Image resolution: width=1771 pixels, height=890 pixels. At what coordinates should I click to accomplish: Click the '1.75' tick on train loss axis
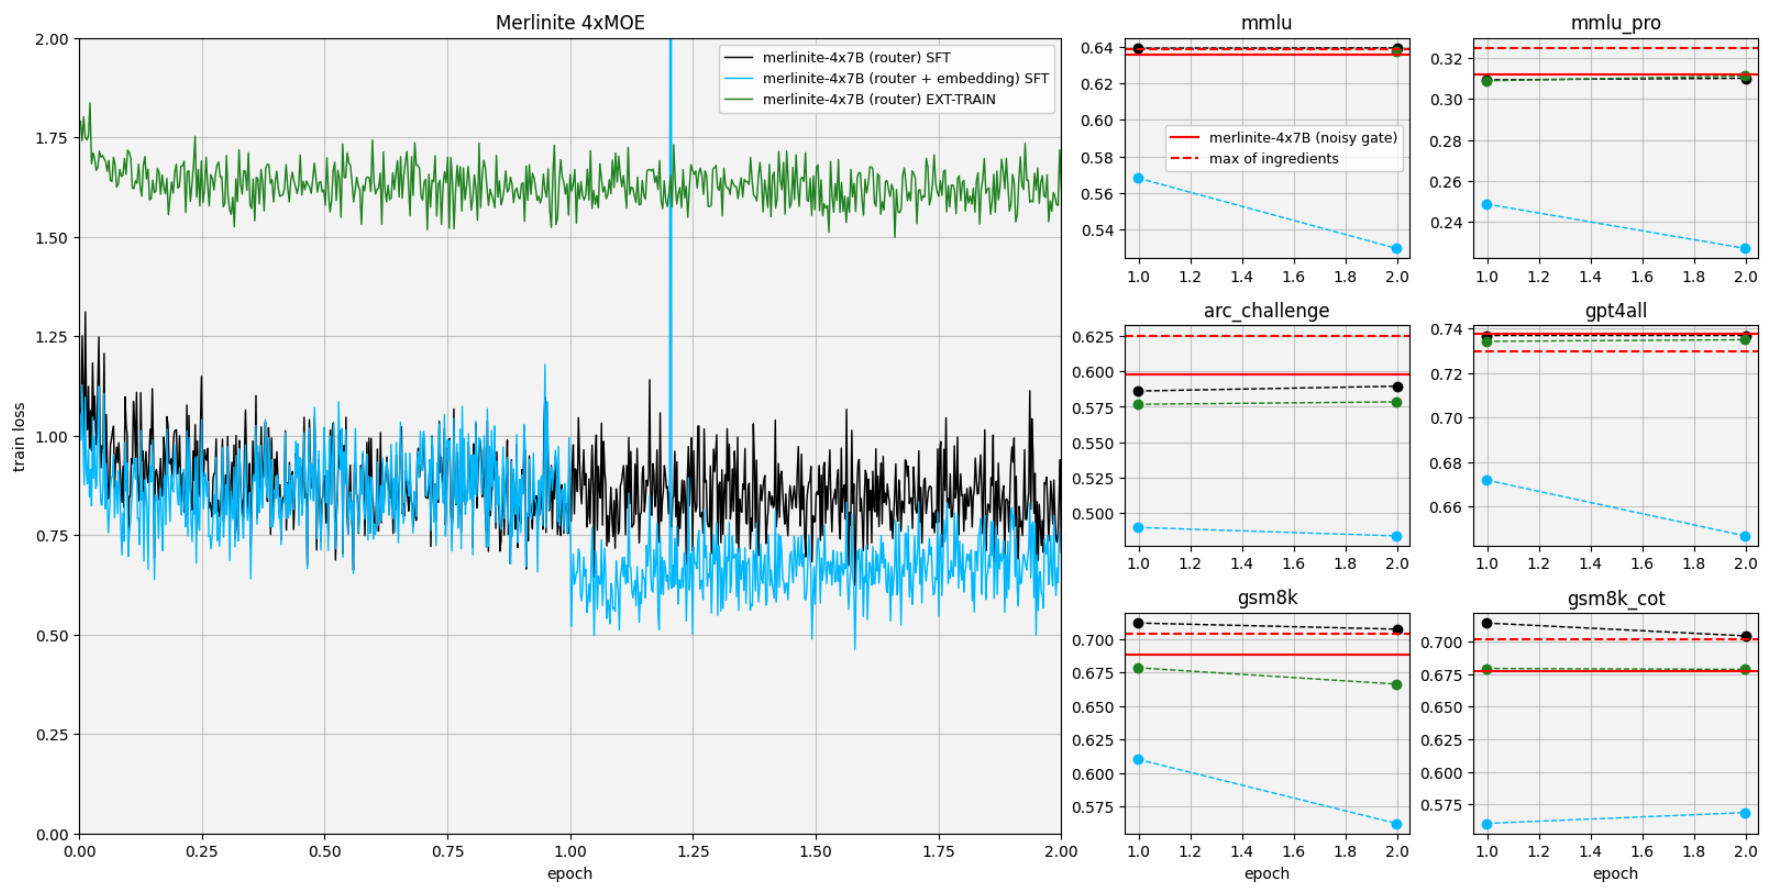(x=51, y=138)
